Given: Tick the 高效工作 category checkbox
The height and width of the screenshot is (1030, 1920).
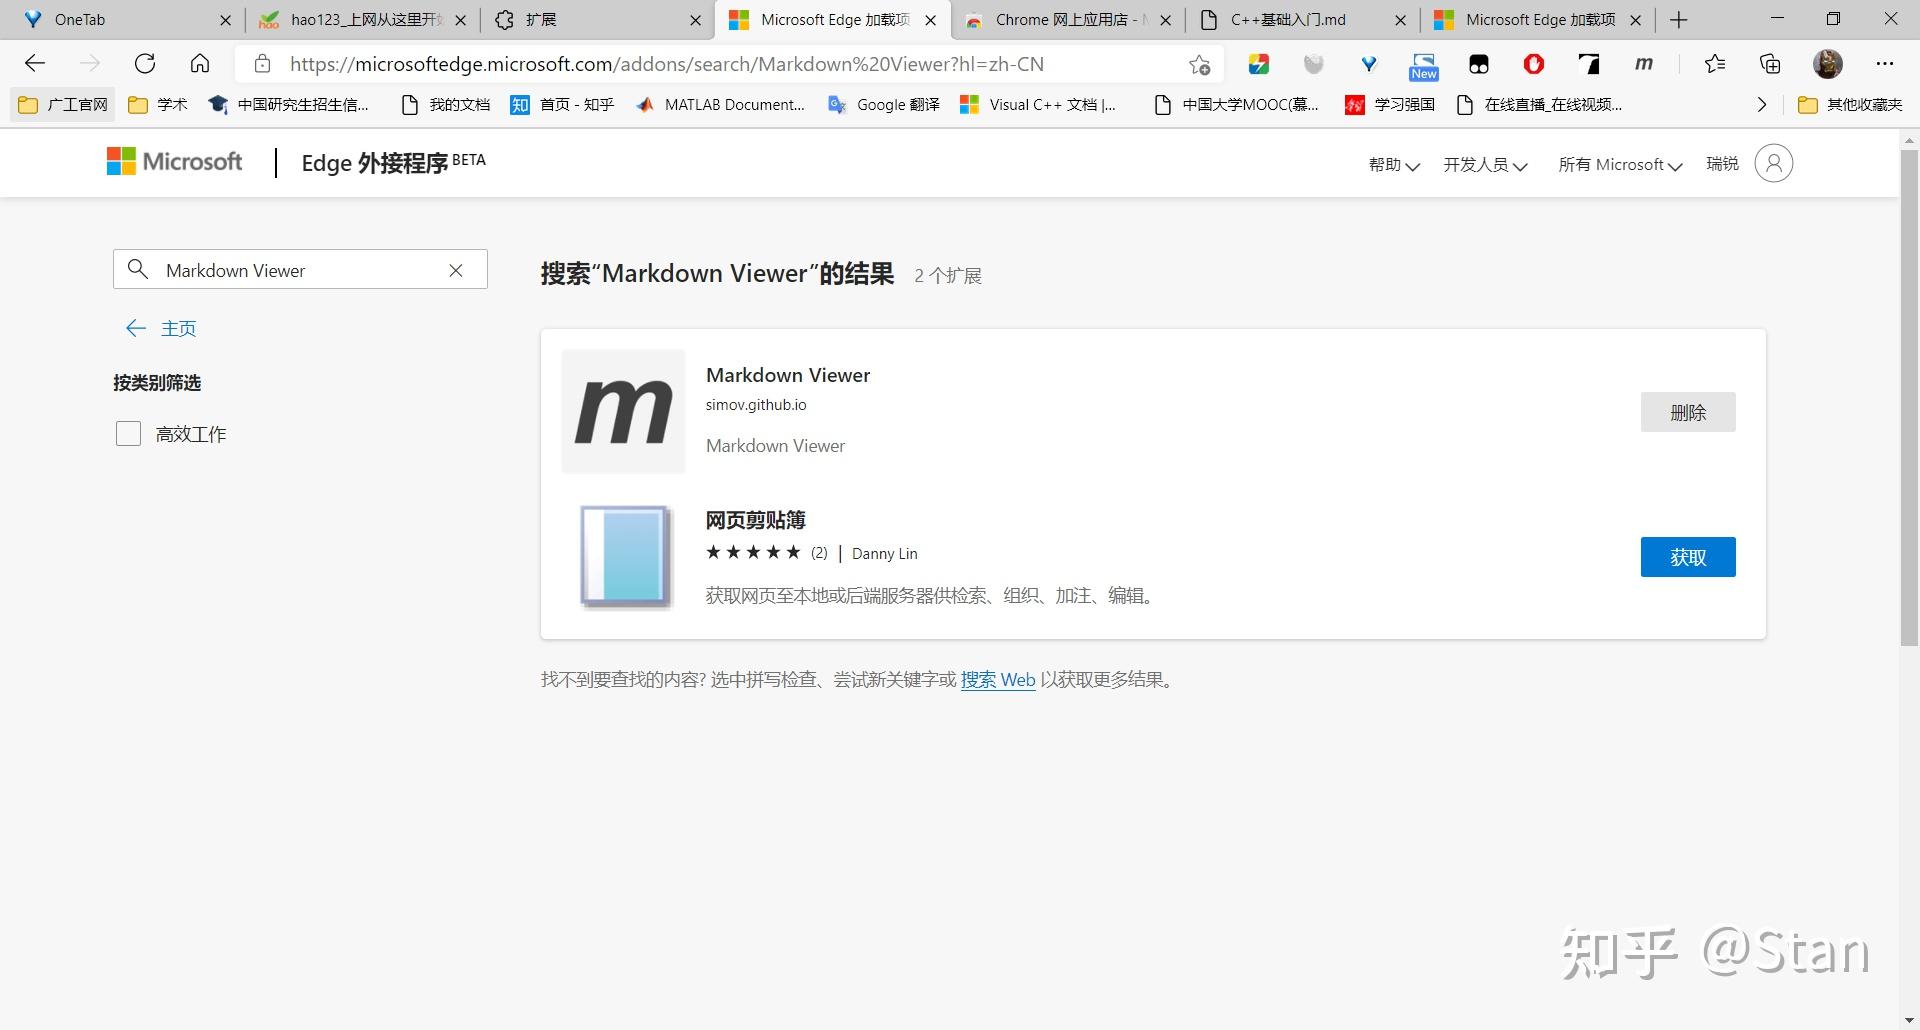Looking at the screenshot, I should (x=128, y=434).
